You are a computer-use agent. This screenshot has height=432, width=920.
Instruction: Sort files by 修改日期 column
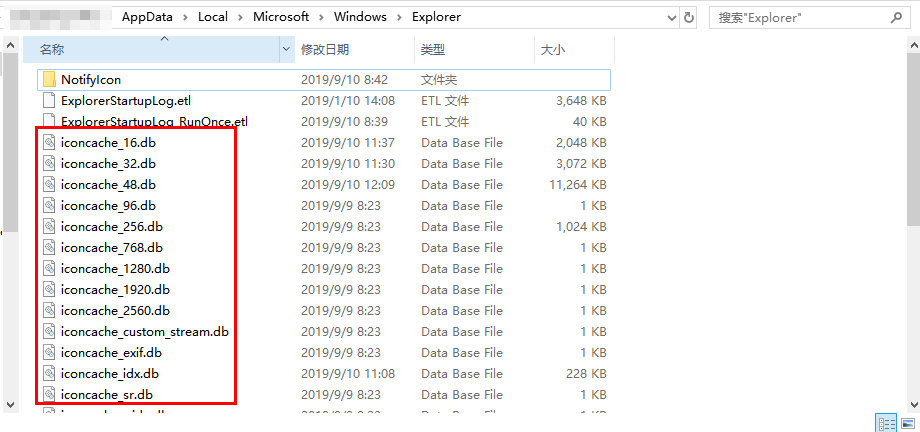point(325,49)
